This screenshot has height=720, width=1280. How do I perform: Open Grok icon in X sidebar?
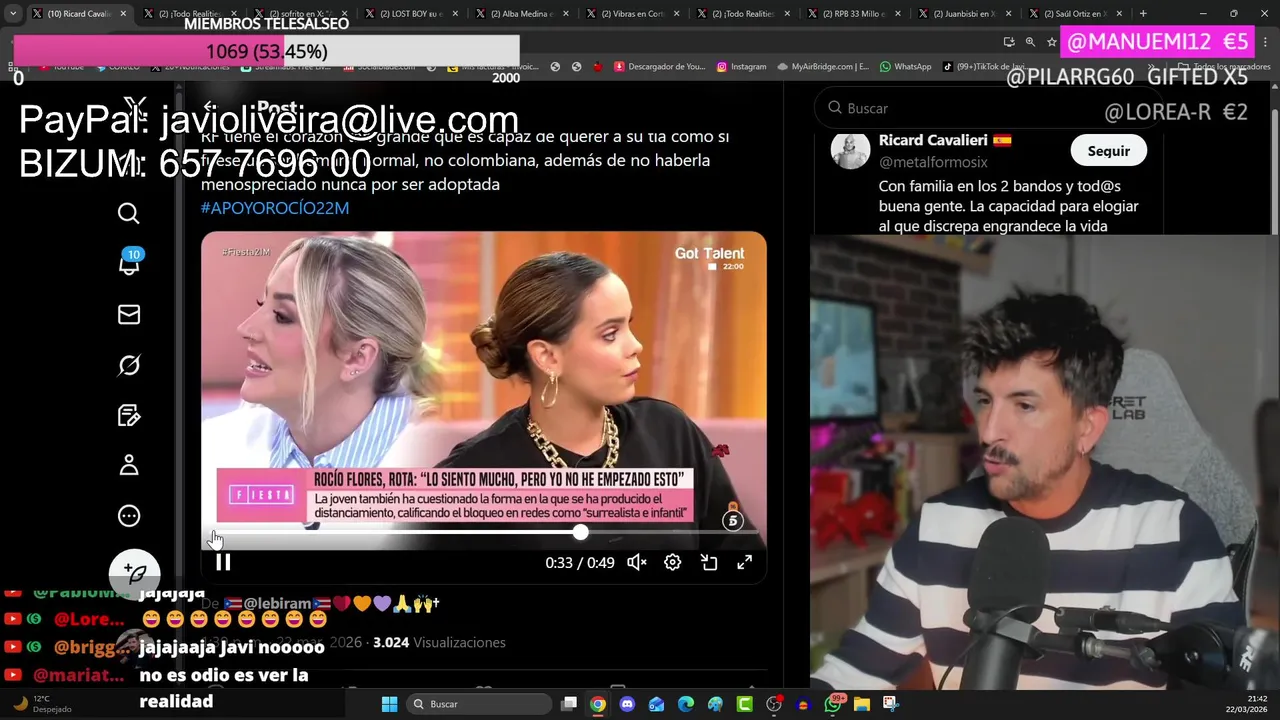click(x=129, y=365)
